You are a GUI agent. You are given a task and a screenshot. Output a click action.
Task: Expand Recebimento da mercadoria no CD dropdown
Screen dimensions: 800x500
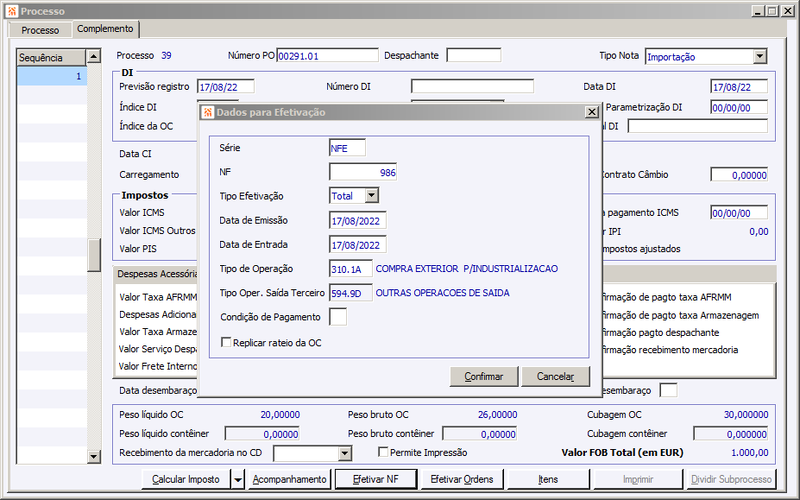pyautogui.click(x=345, y=453)
